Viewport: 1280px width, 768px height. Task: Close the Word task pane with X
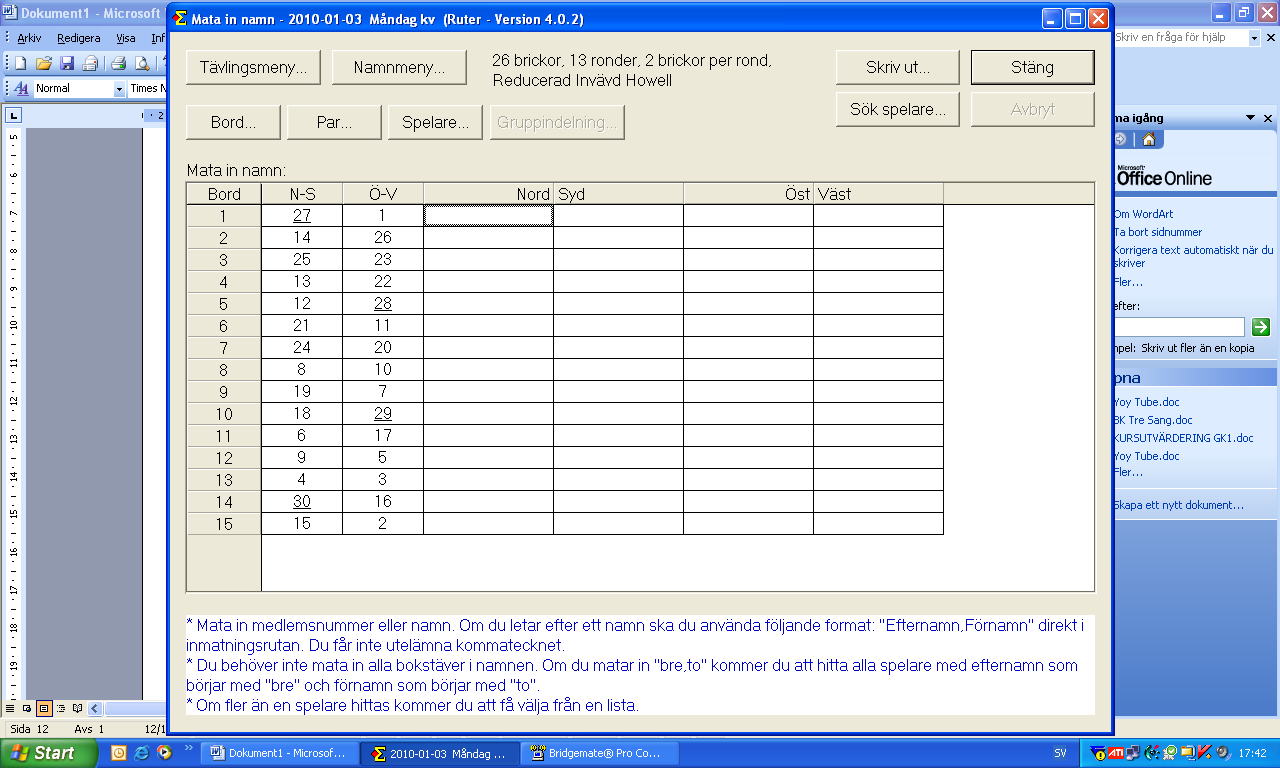coord(1267,118)
